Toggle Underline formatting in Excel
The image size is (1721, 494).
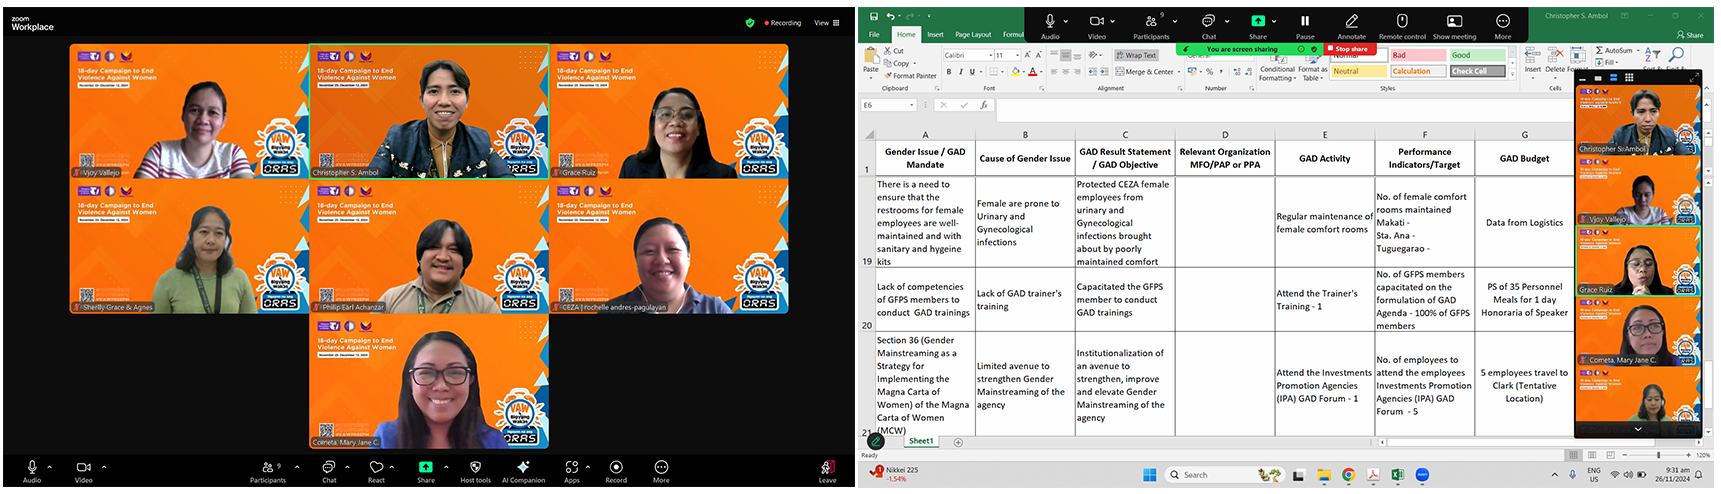click(972, 72)
